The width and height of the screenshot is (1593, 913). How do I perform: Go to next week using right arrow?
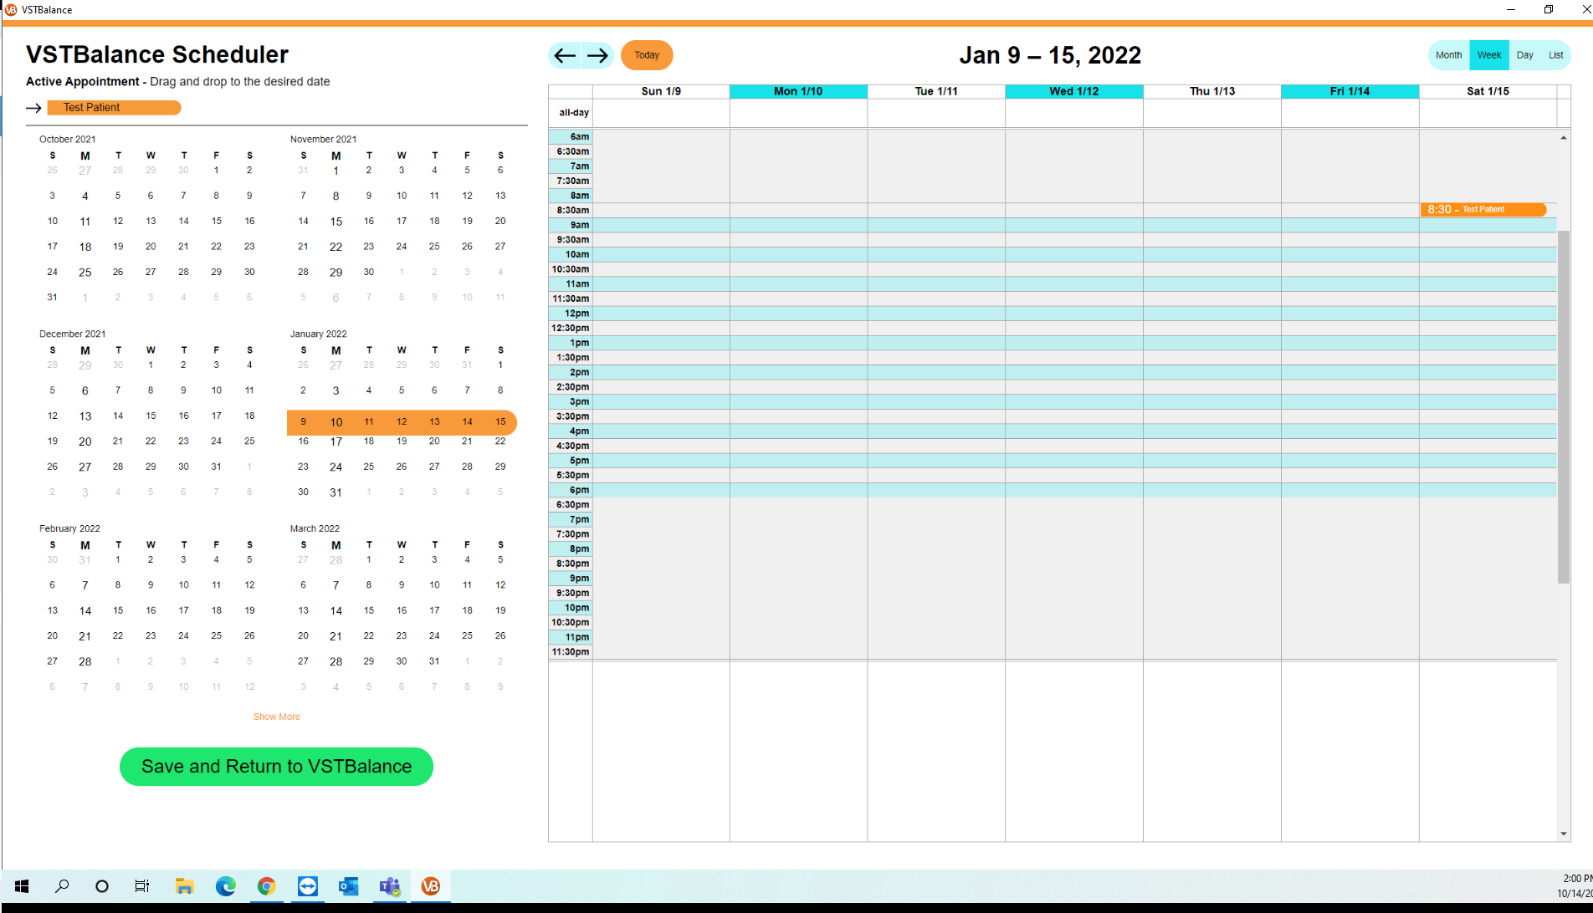click(598, 55)
